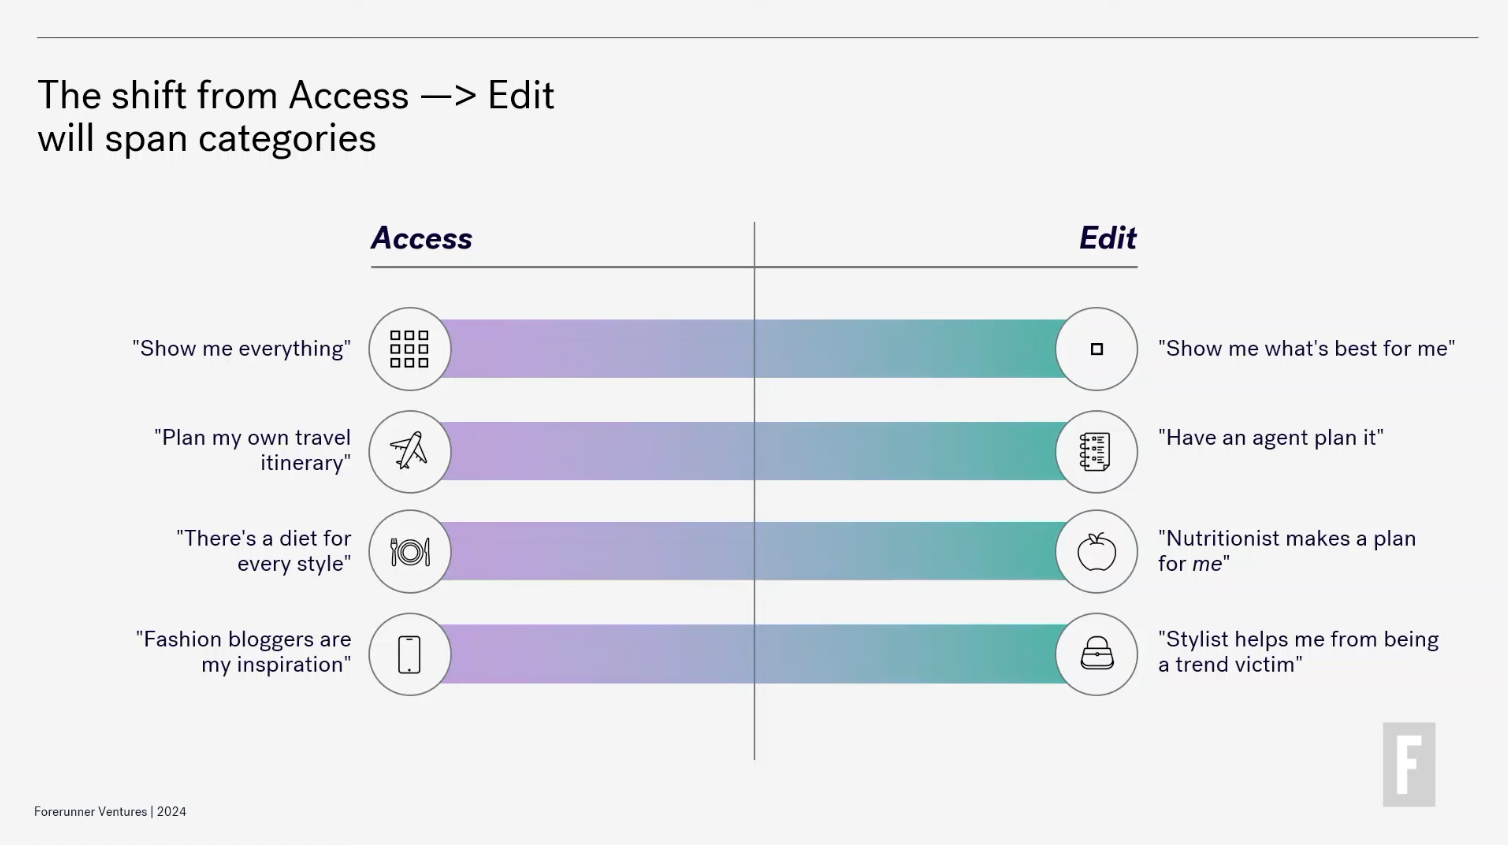Select "Show me what's best for me" text
The width and height of the screenshot is (1508, 845).
coord(1306,348)
